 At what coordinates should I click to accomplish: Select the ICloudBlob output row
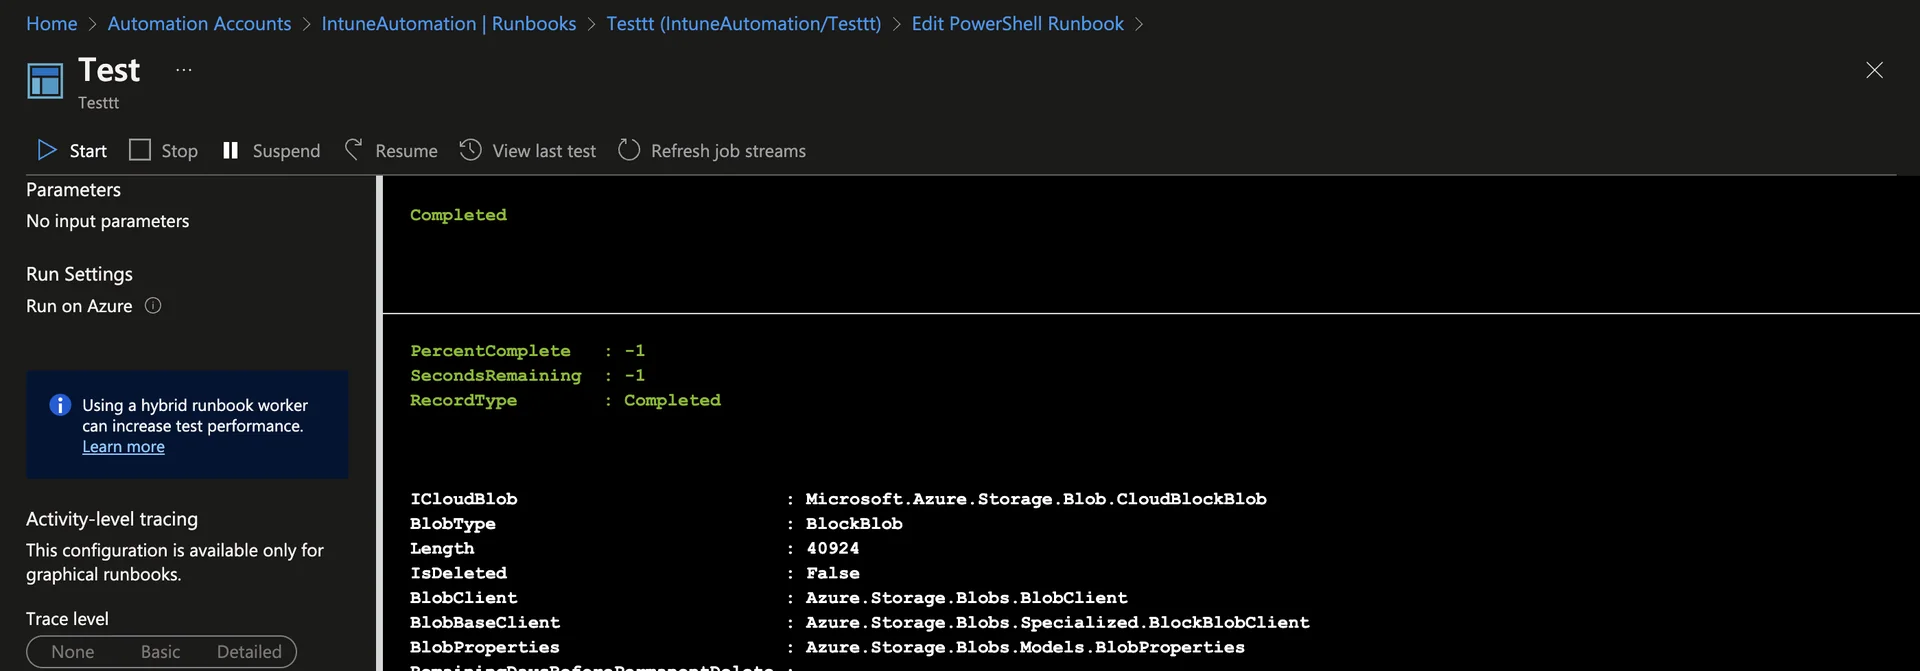[x=838, y=499]
